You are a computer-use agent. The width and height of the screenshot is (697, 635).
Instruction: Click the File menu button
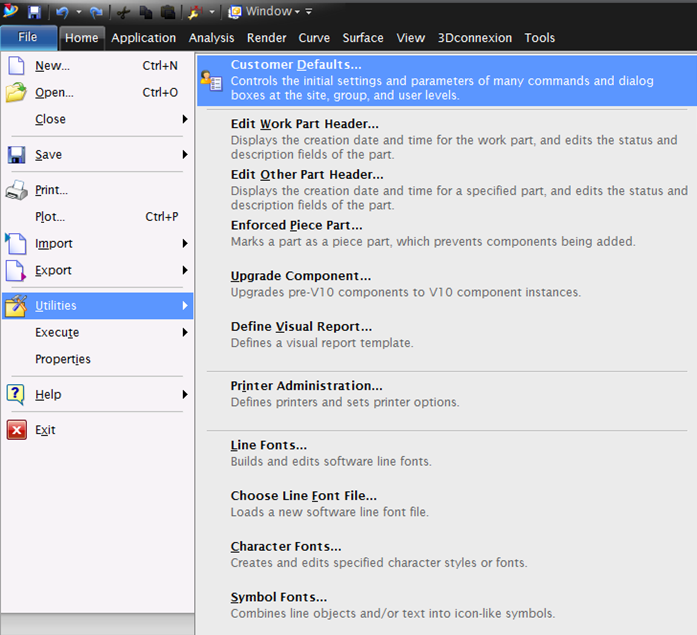tap(28, 38)
